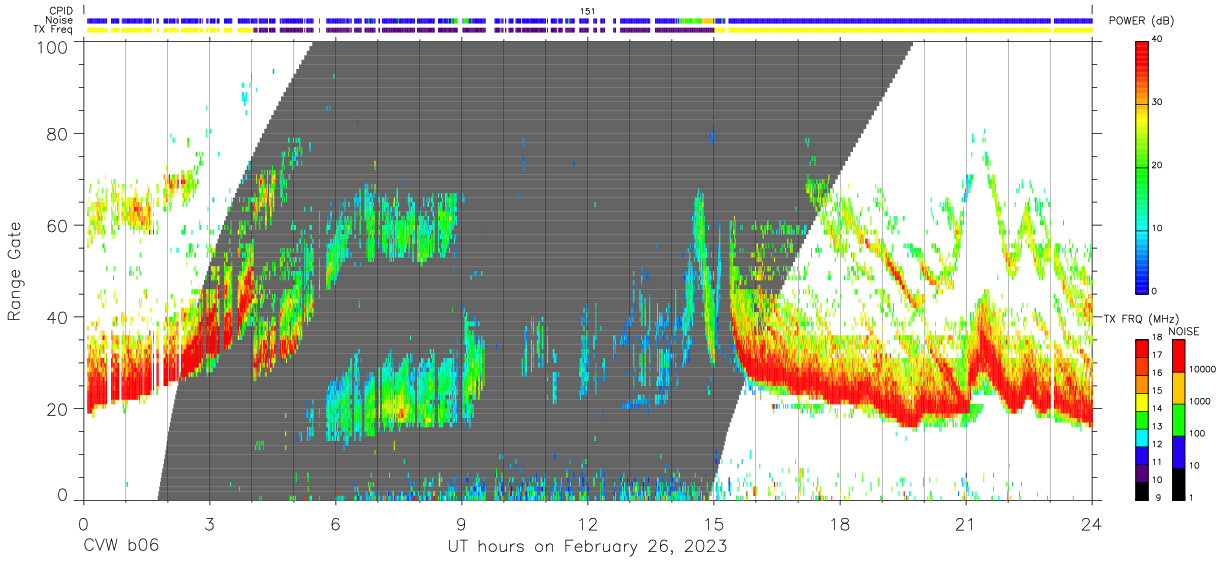Click x-axis tick label 18
Screen dimensions: 1228x567
point(839,524)
